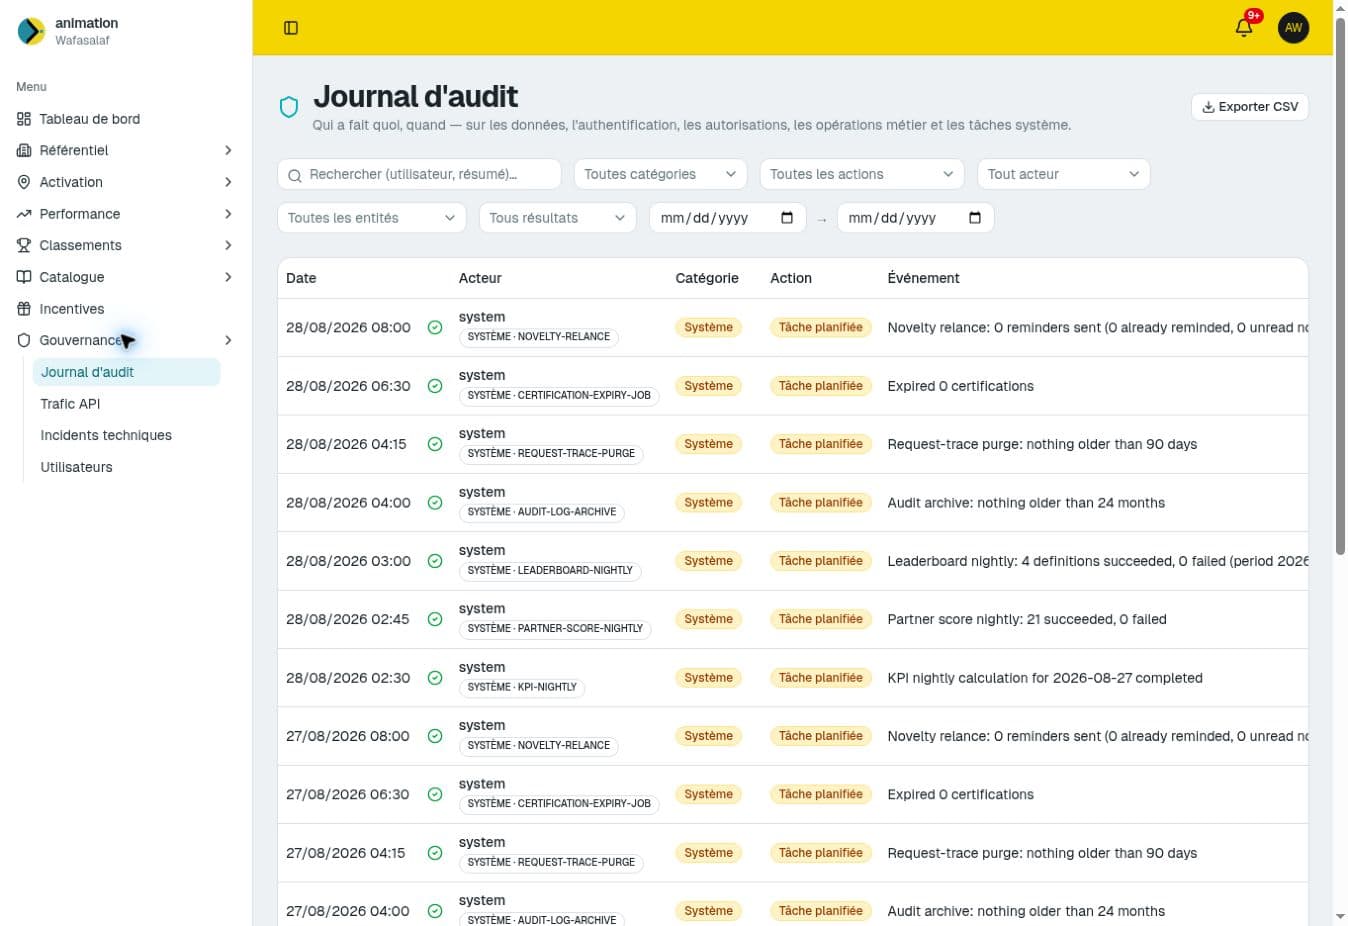This screenshot has width=1348, height=926.
Task: Click the Catégorie column header
Action: tap(707, 278)
